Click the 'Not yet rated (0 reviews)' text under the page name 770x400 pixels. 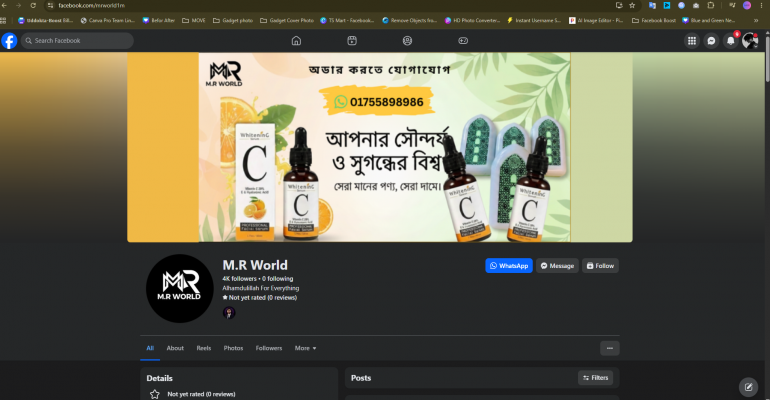point(263,297)
